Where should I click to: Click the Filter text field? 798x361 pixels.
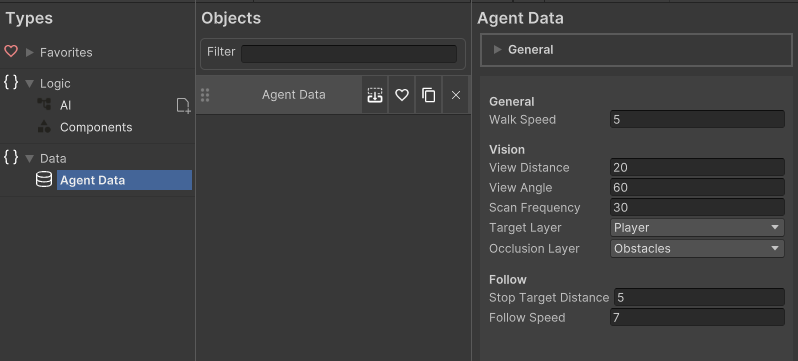pyautogui.click(x=349, y=54)
